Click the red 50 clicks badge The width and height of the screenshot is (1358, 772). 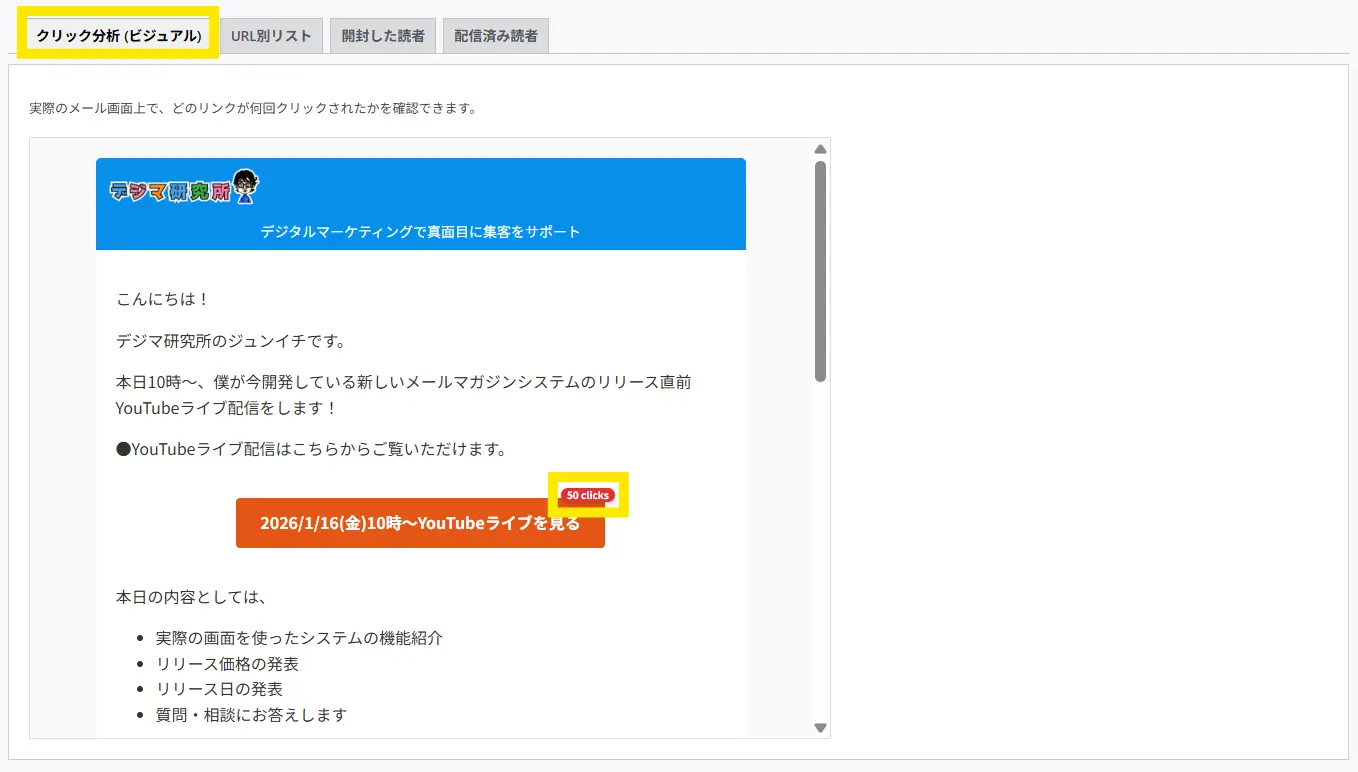tap(587, 495)
